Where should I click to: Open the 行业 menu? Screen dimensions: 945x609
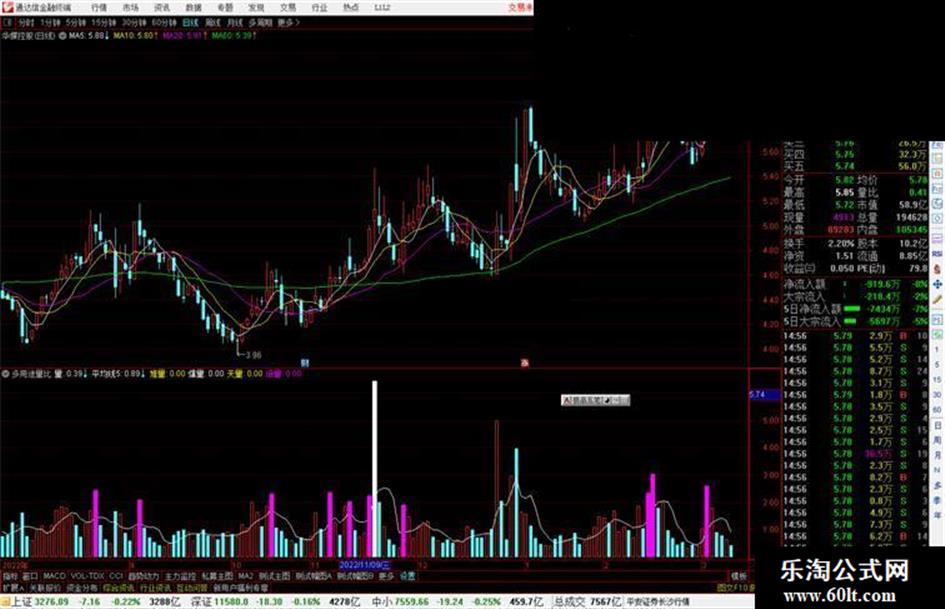click(x=319, y=8)
